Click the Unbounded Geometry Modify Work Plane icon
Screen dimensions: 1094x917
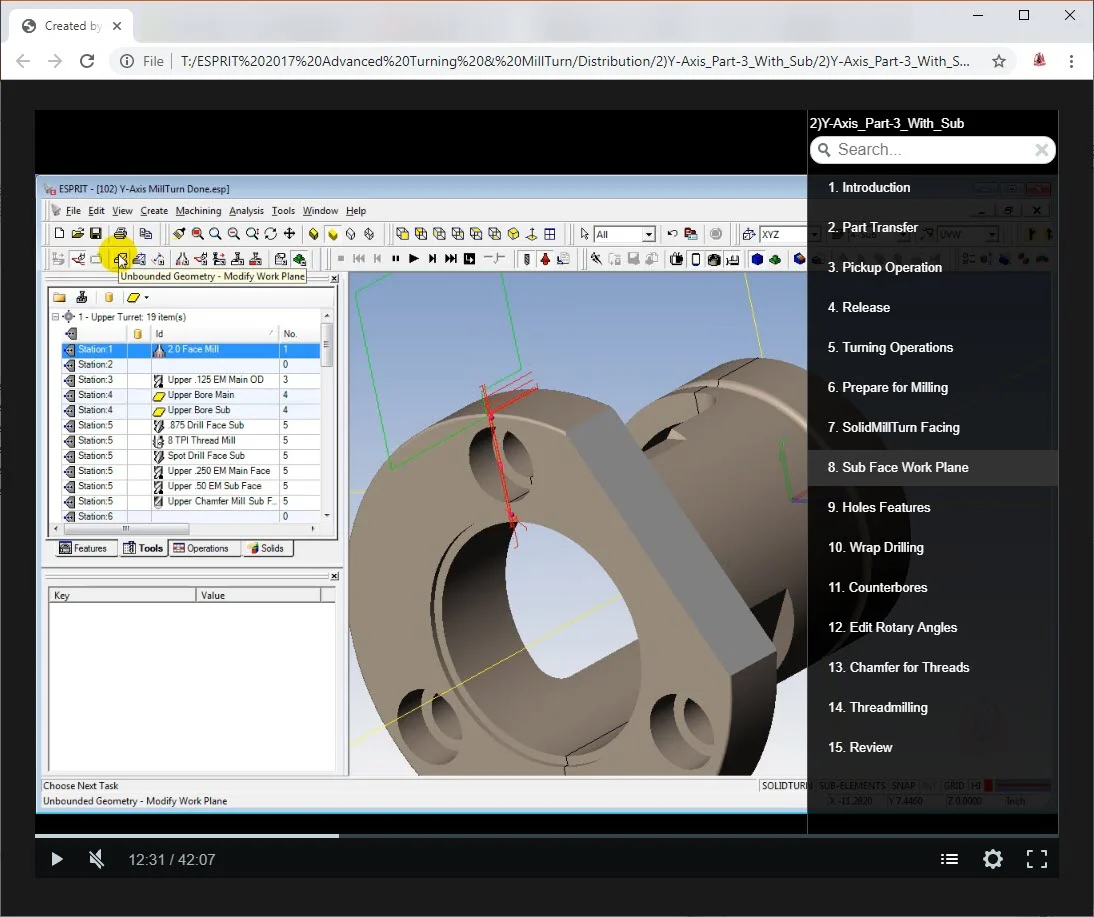point(121,260)
